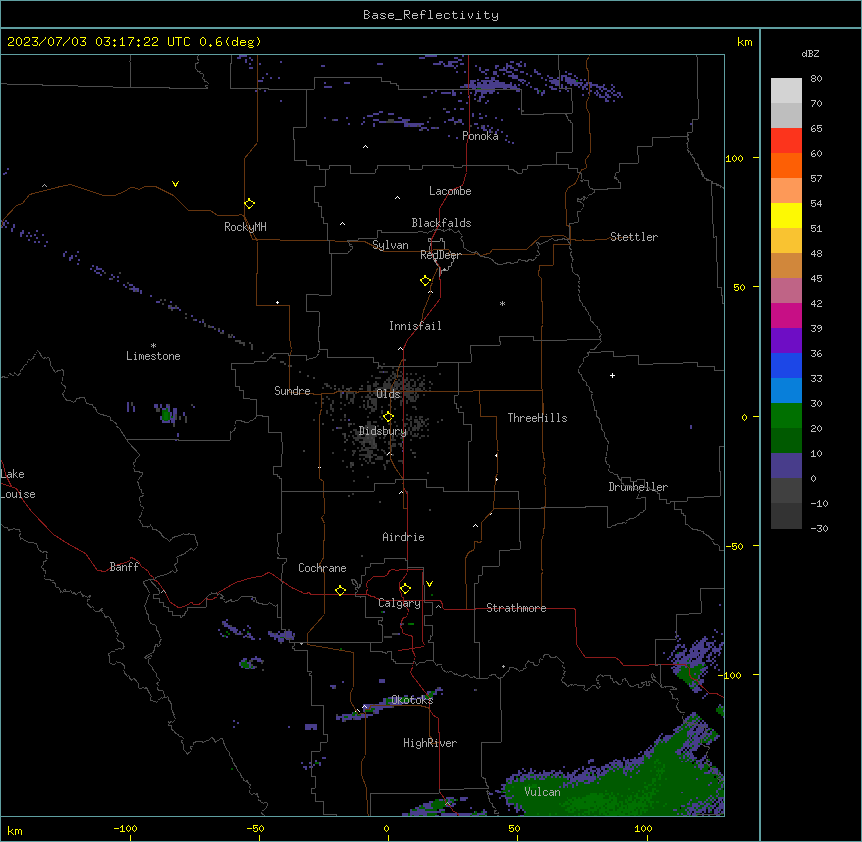
Task: Click the HighRiver town label
Action: click(x=430, y=743)
